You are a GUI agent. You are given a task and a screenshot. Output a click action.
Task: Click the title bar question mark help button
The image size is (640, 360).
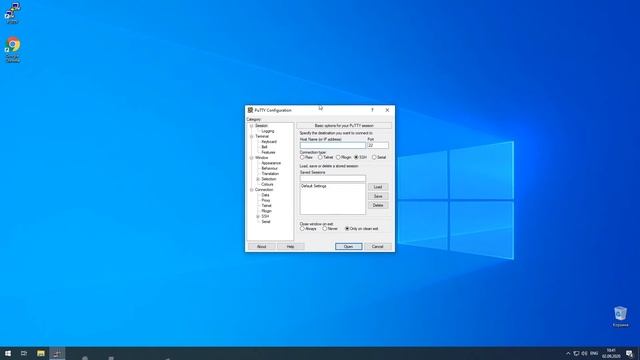coord(372,110)
